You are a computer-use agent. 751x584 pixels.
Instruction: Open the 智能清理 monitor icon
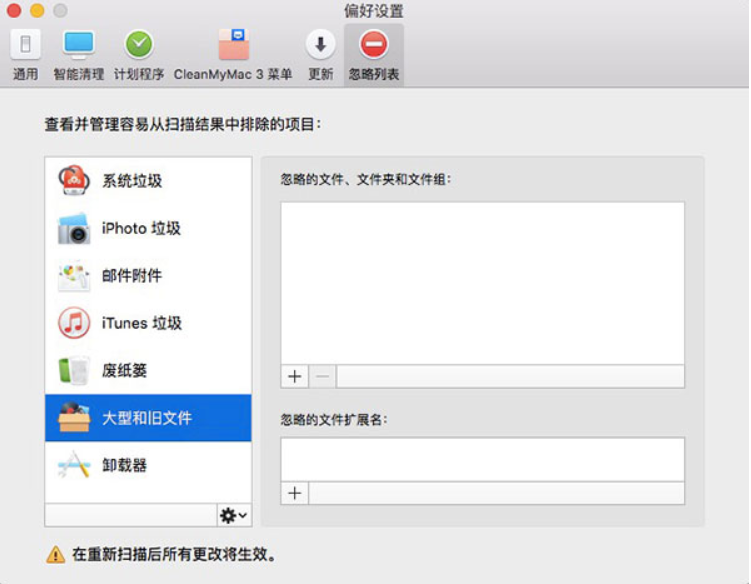click(79, 45)
